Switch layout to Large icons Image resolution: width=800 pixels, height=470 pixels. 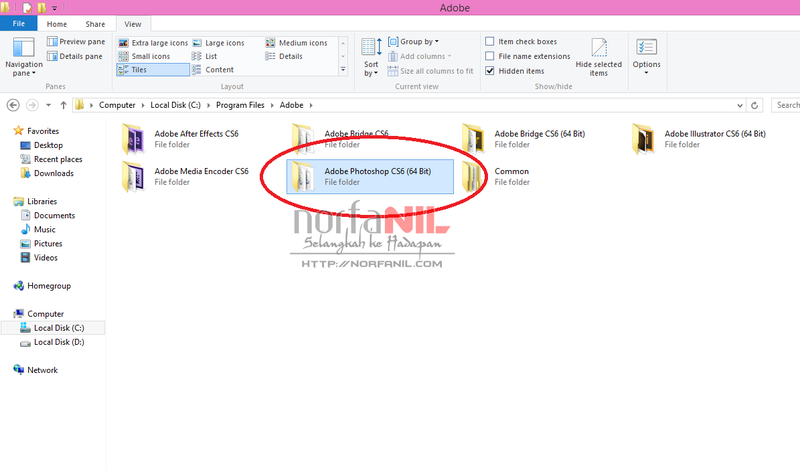(x=218, y=43)
